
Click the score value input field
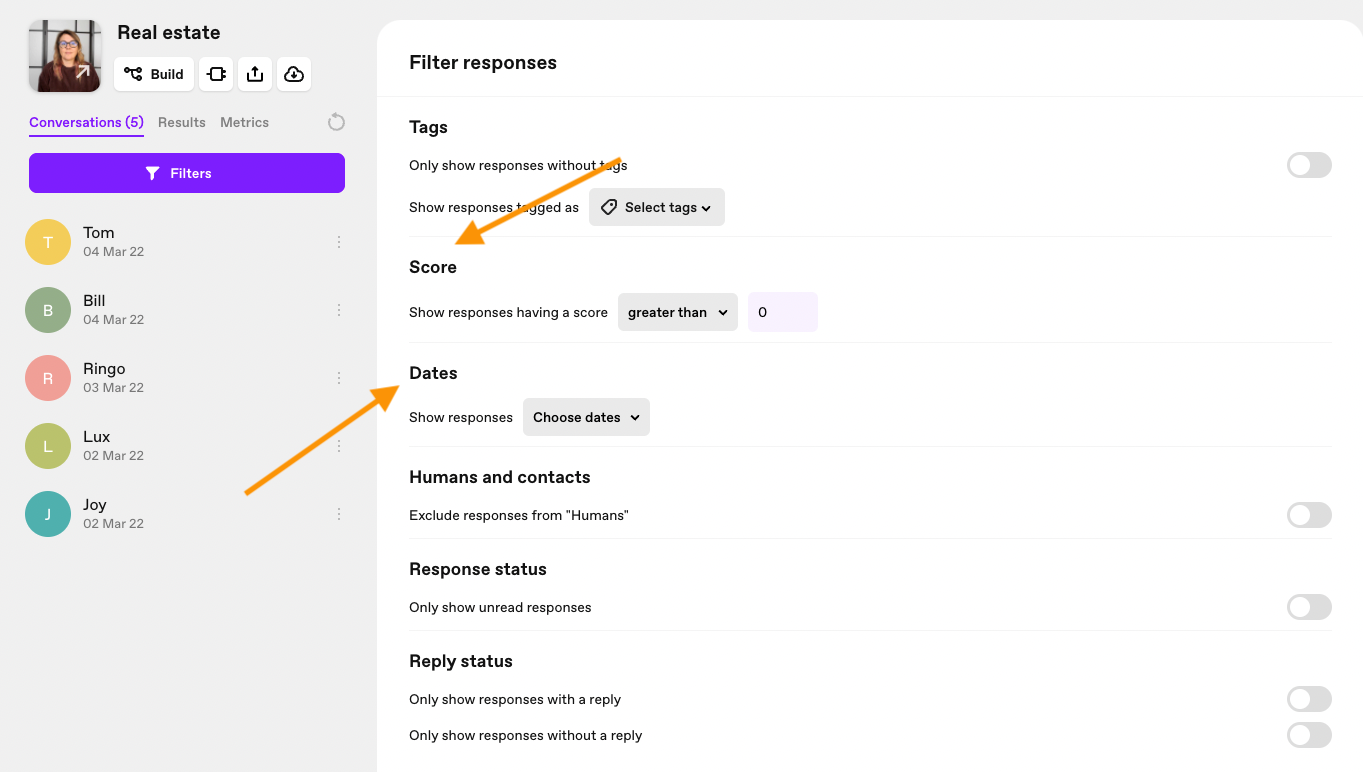[x=783, y=312]
